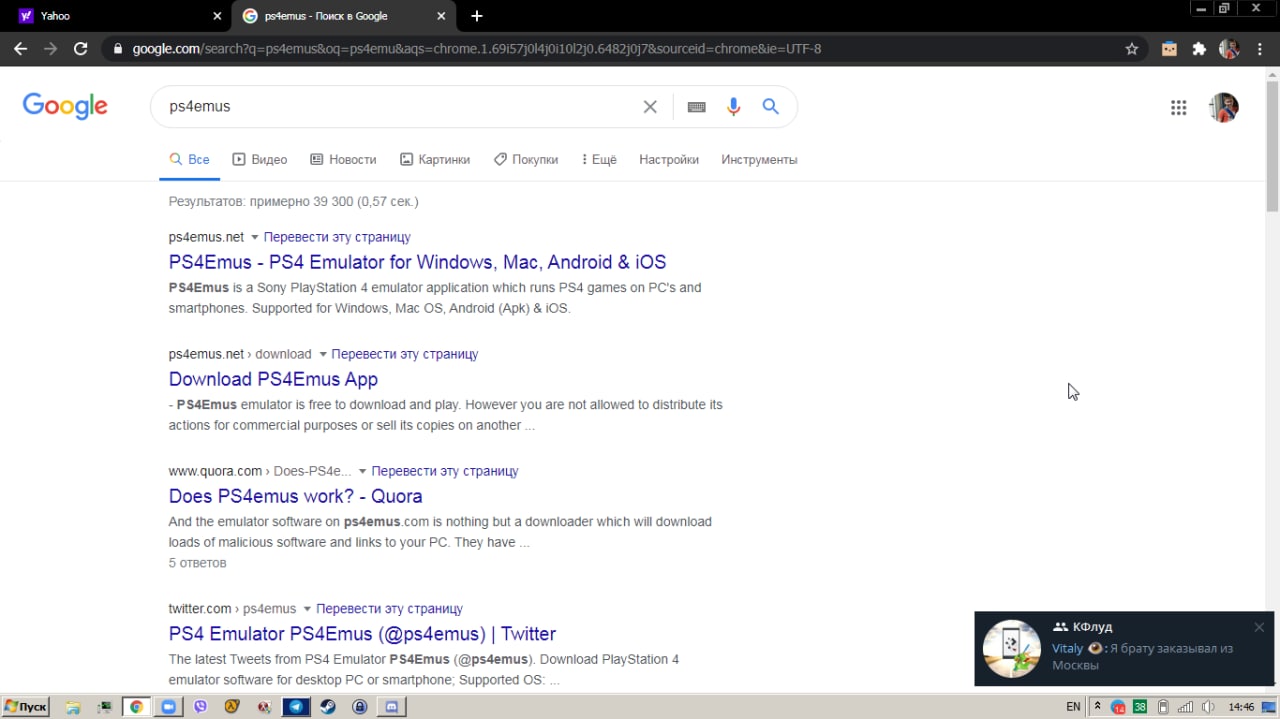This screenshot has height=719, width=1280.
Task: Translate the twitter.com result page
Action: click(x=389, y=608)
